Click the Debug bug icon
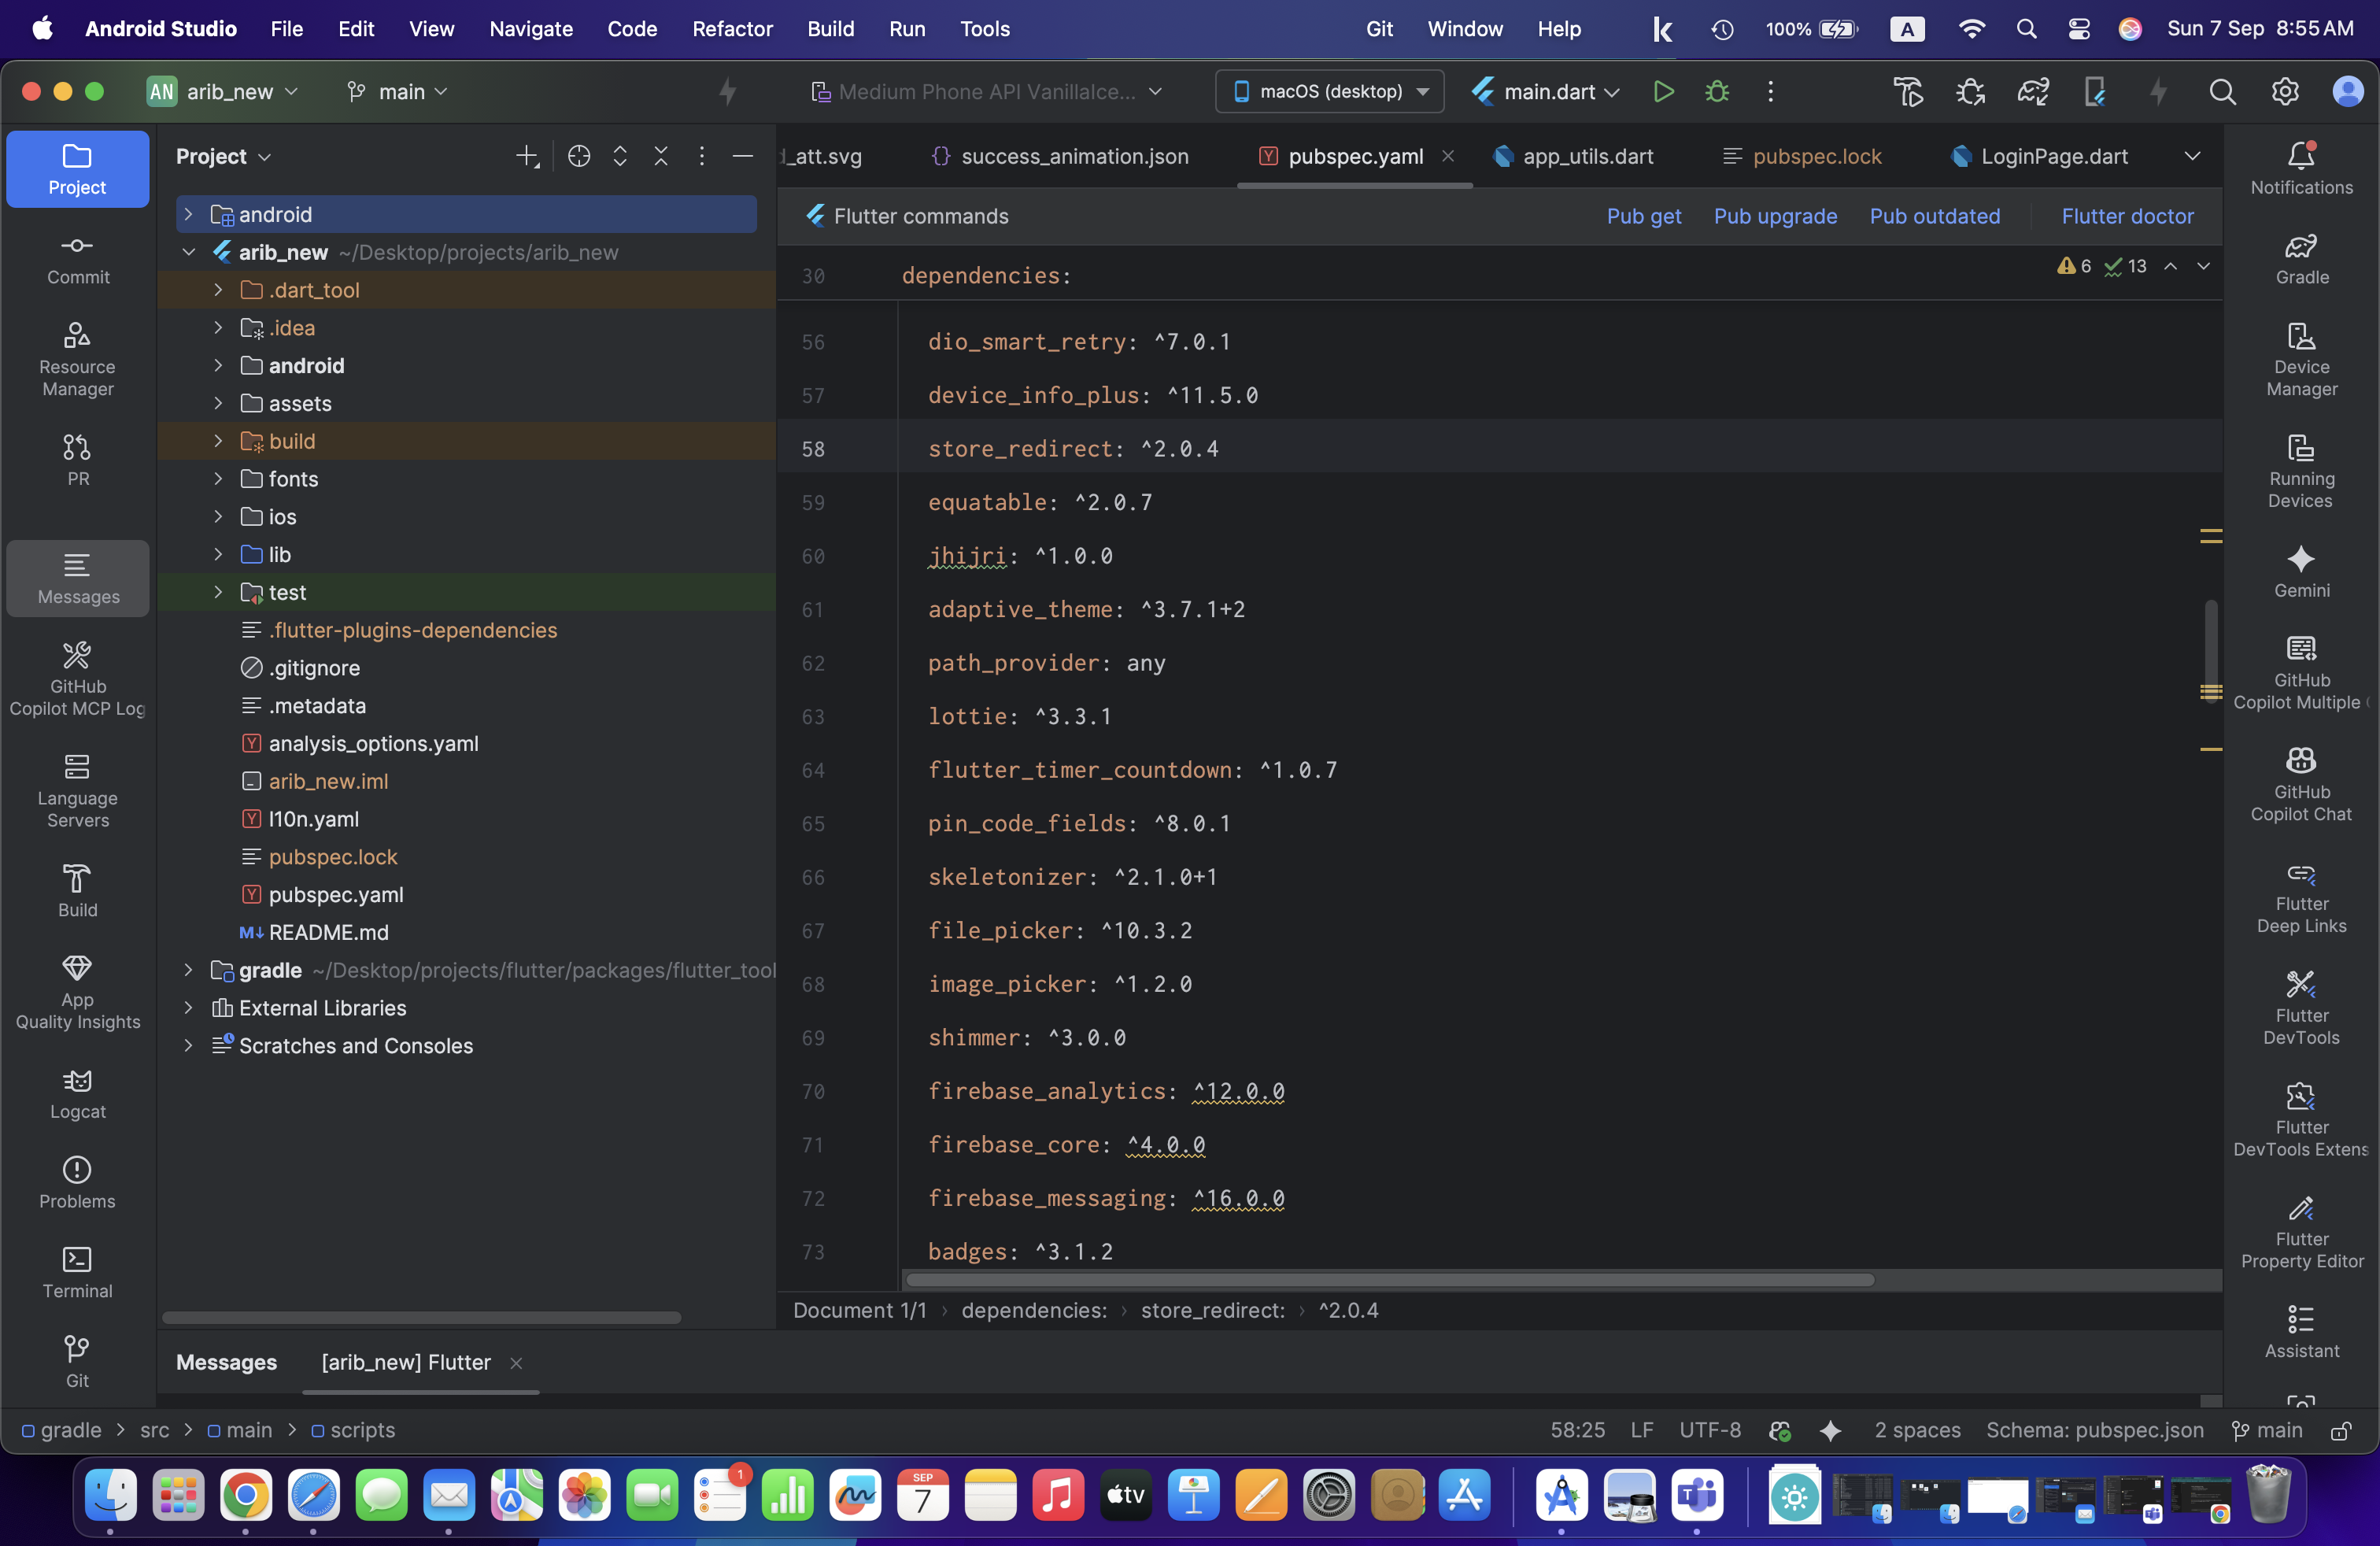The height and width of the screenshot is (1546, 2380). coord(1717,92)
